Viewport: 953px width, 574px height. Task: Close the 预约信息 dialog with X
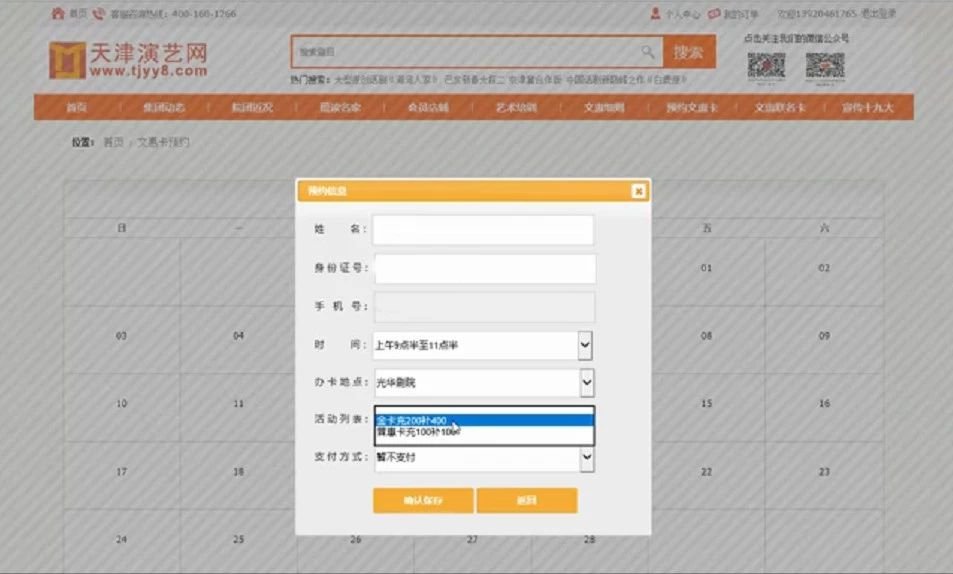638,191
